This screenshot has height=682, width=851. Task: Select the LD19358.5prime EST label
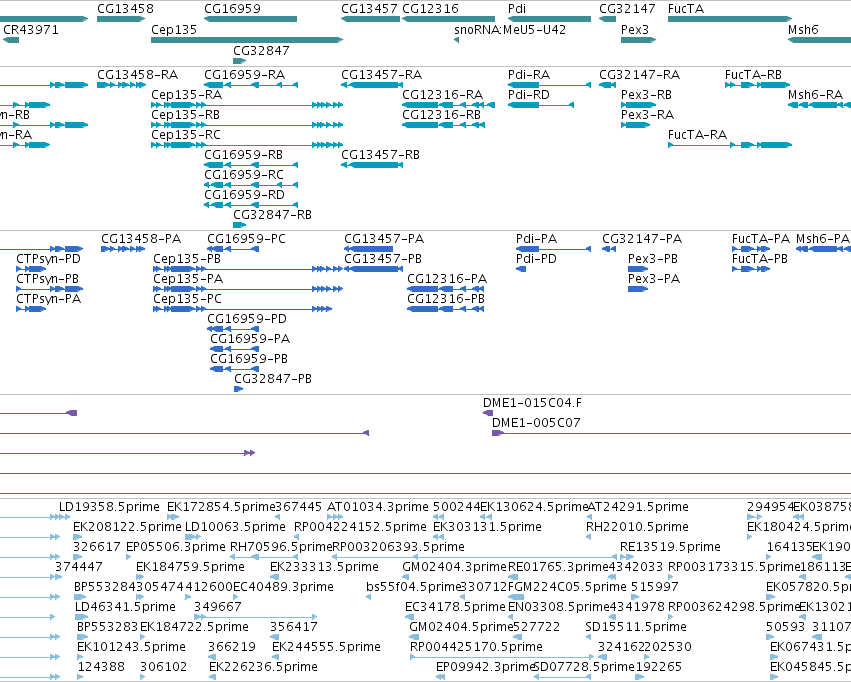[109, 507]
